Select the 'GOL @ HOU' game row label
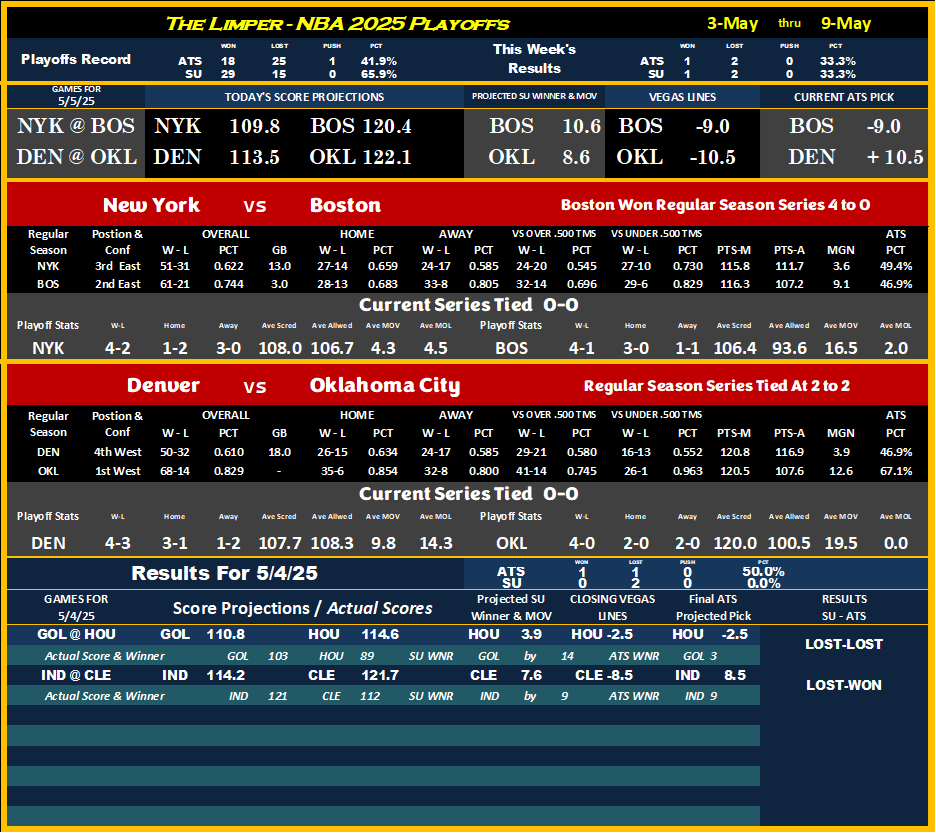 click(76, 634)
